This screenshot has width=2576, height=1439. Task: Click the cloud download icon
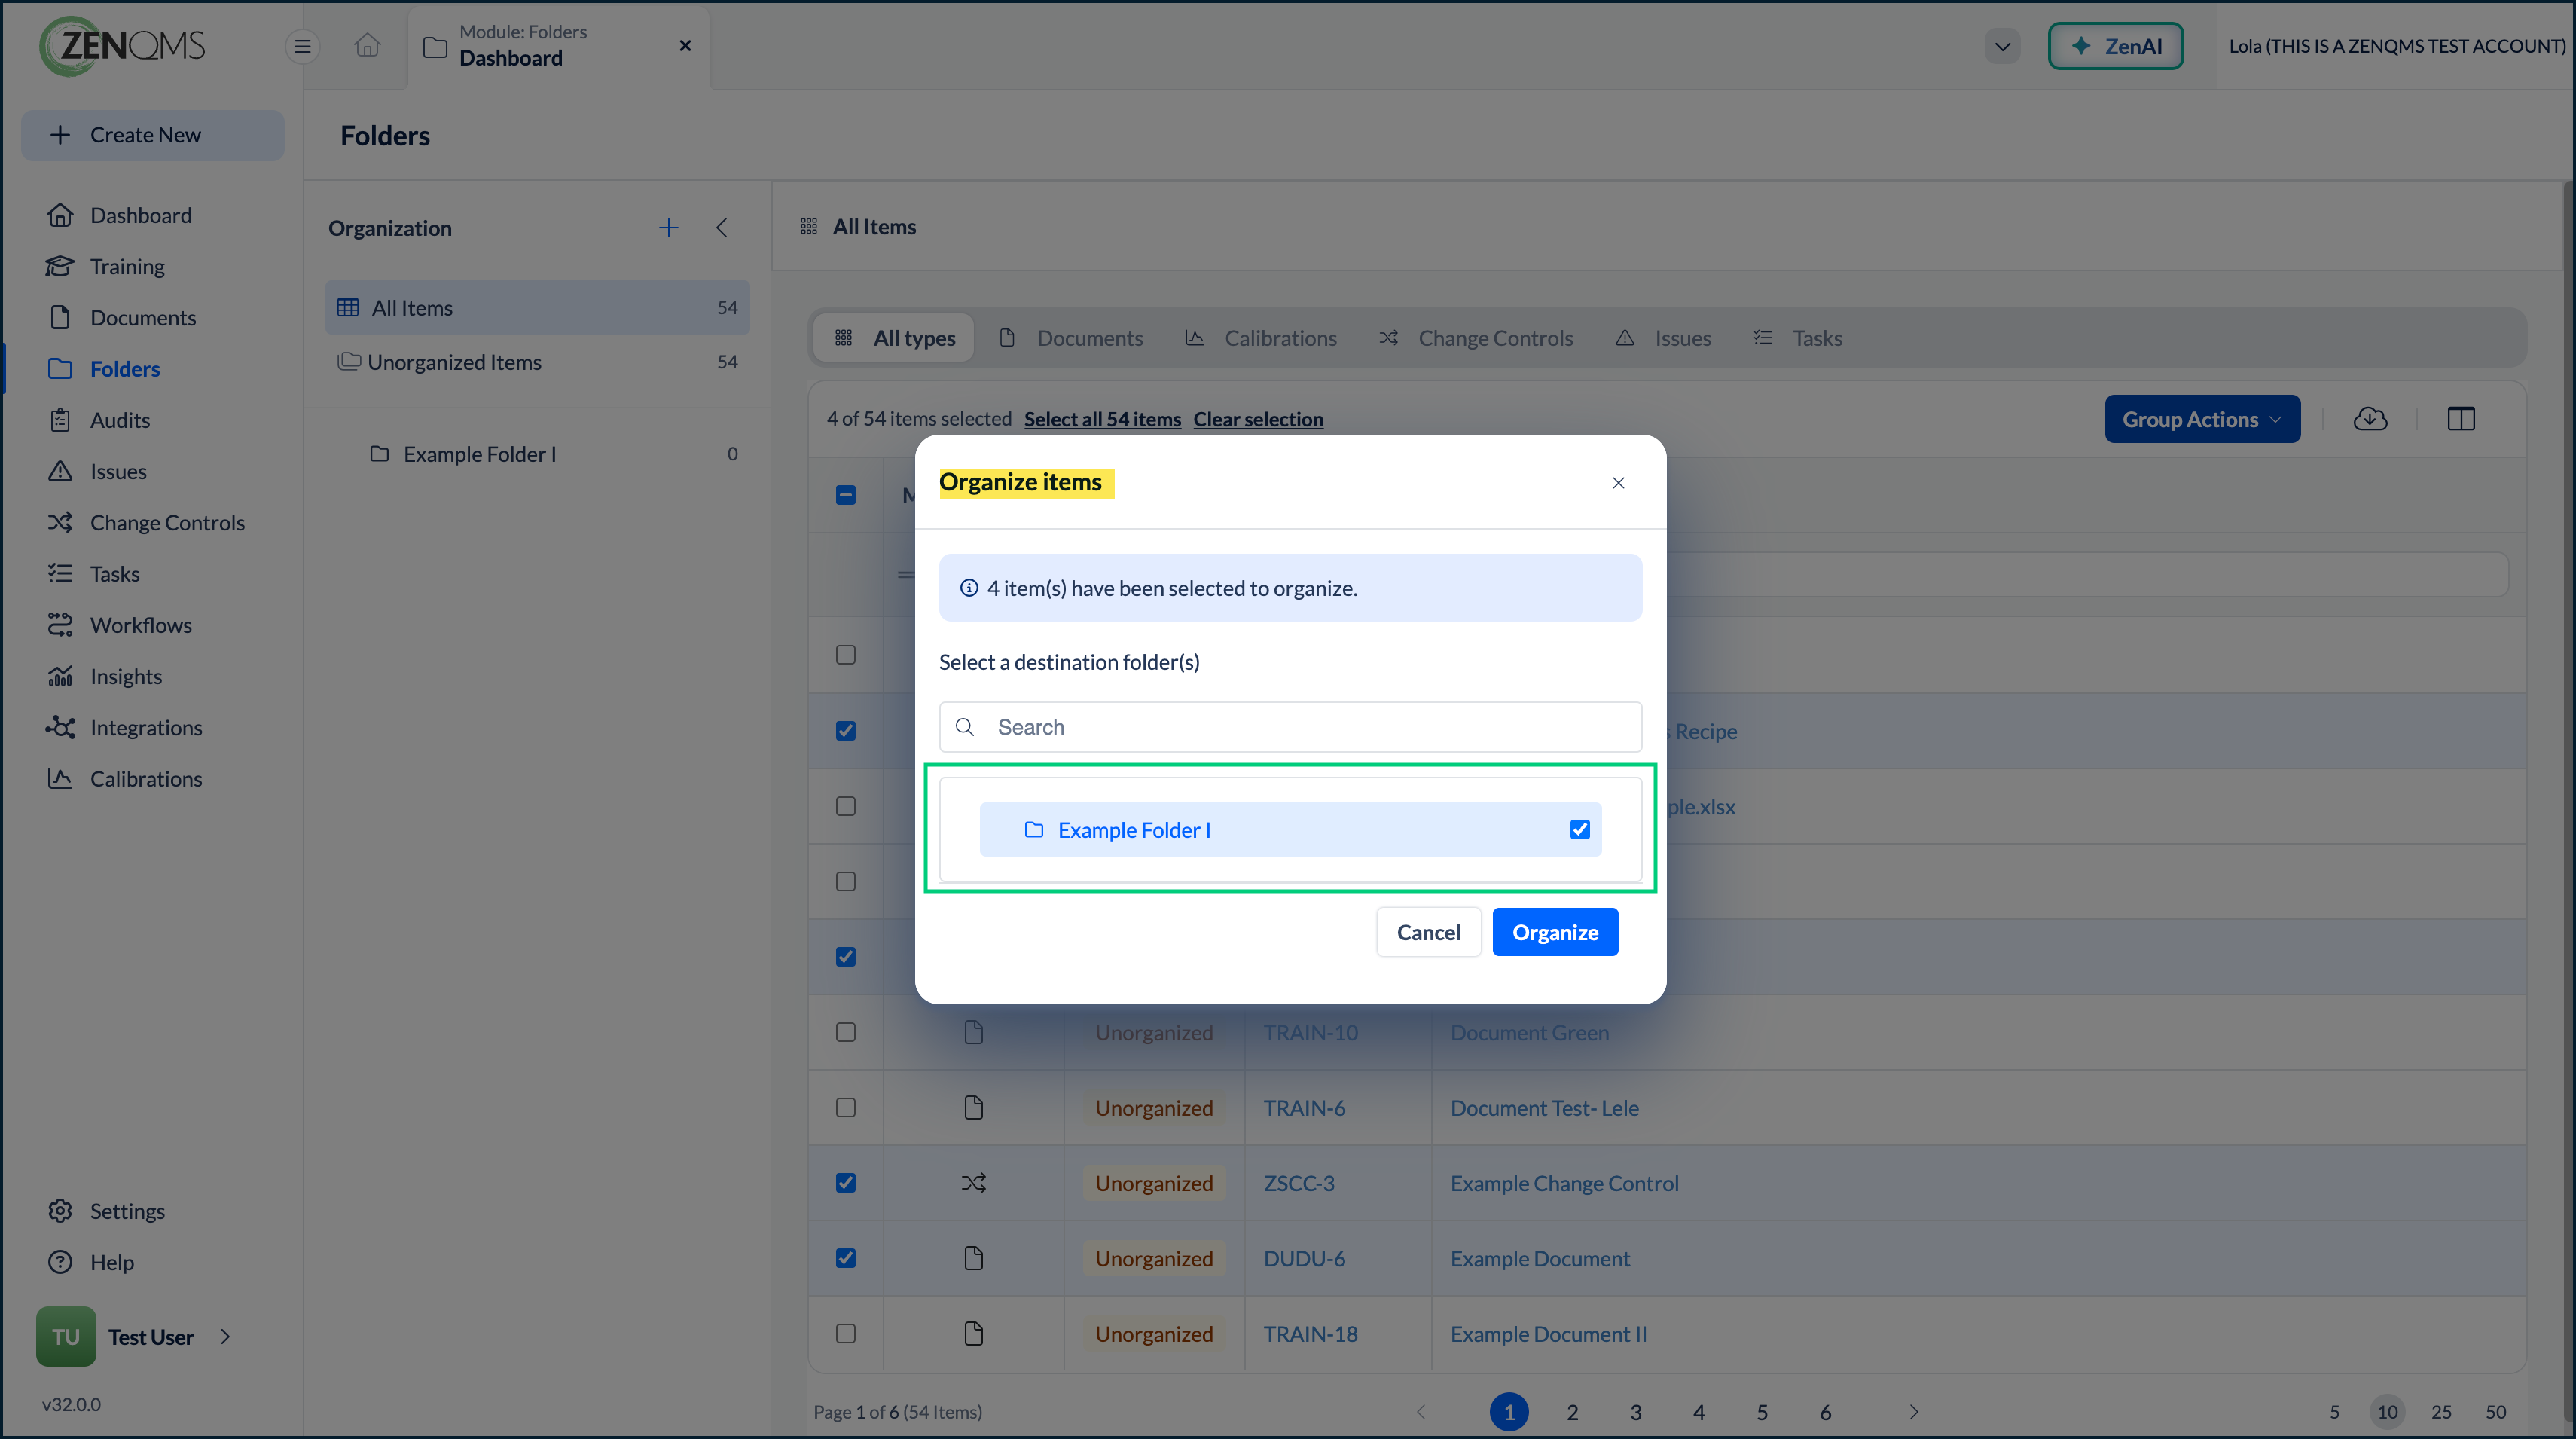2370,419
